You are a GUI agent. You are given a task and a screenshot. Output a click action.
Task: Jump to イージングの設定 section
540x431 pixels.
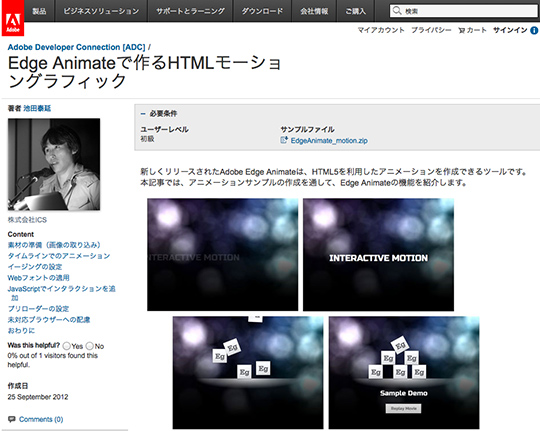point(35,267)
